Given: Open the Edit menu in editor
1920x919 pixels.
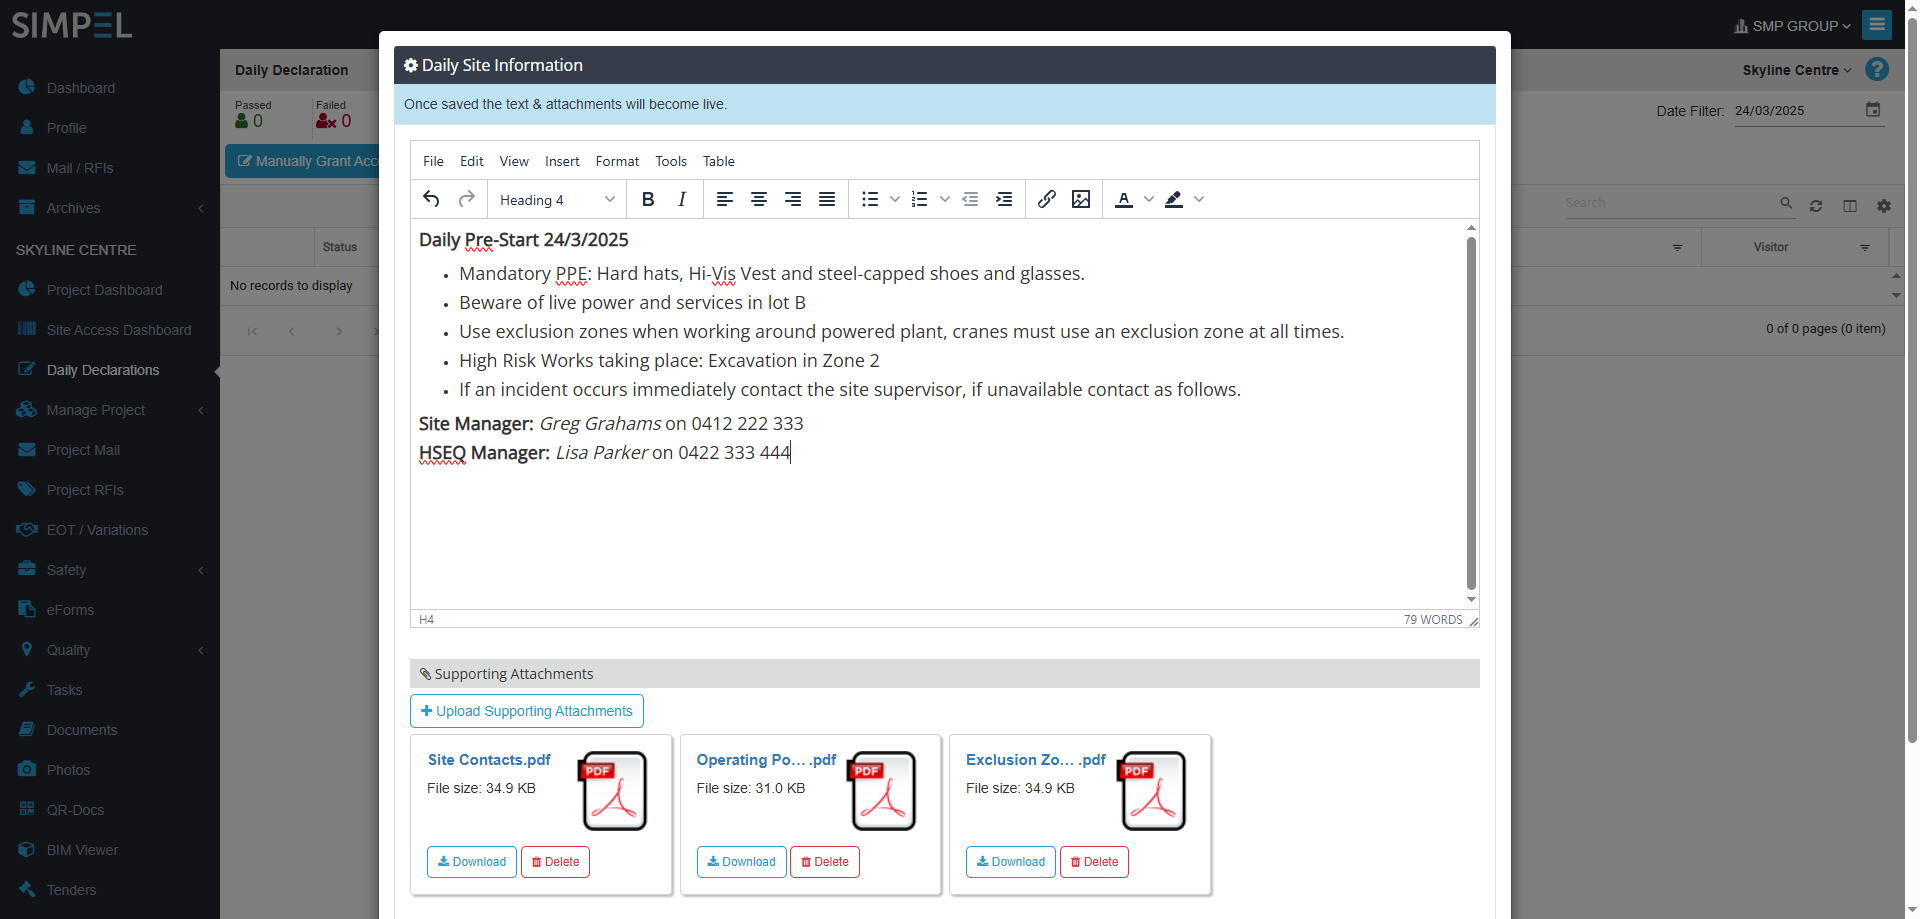Looking at the screenshot, I should pyautogui.click(x=471, y=161).
